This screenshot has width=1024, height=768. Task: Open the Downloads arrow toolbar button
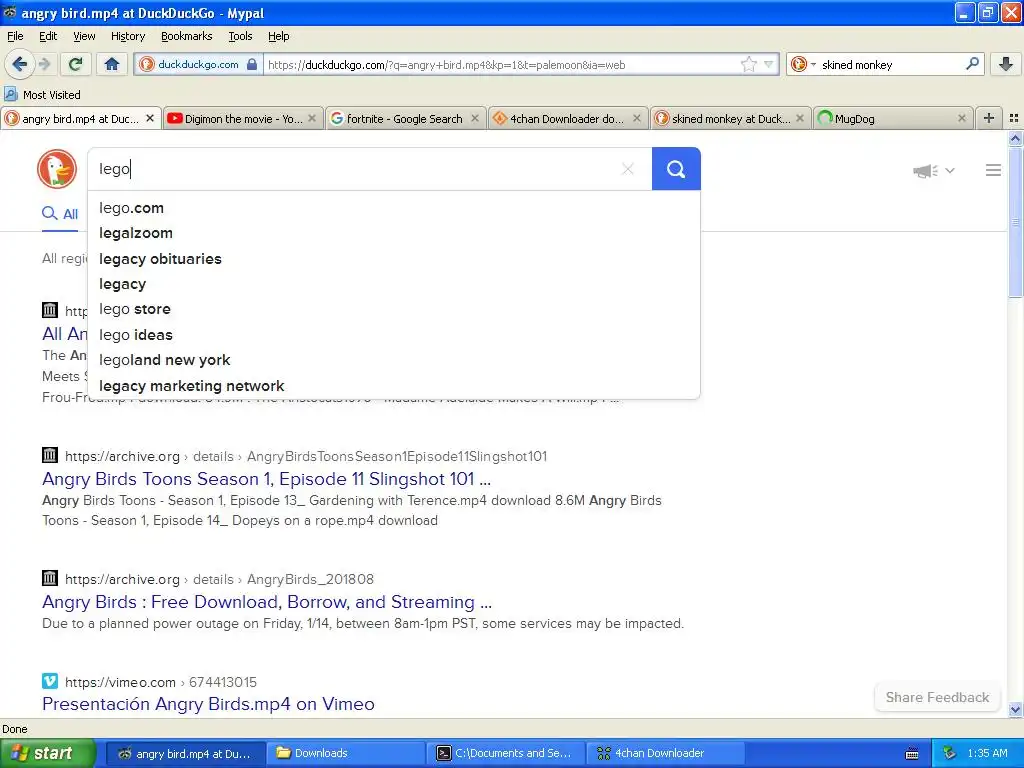pyautogui.click(x=1006, y=64)
